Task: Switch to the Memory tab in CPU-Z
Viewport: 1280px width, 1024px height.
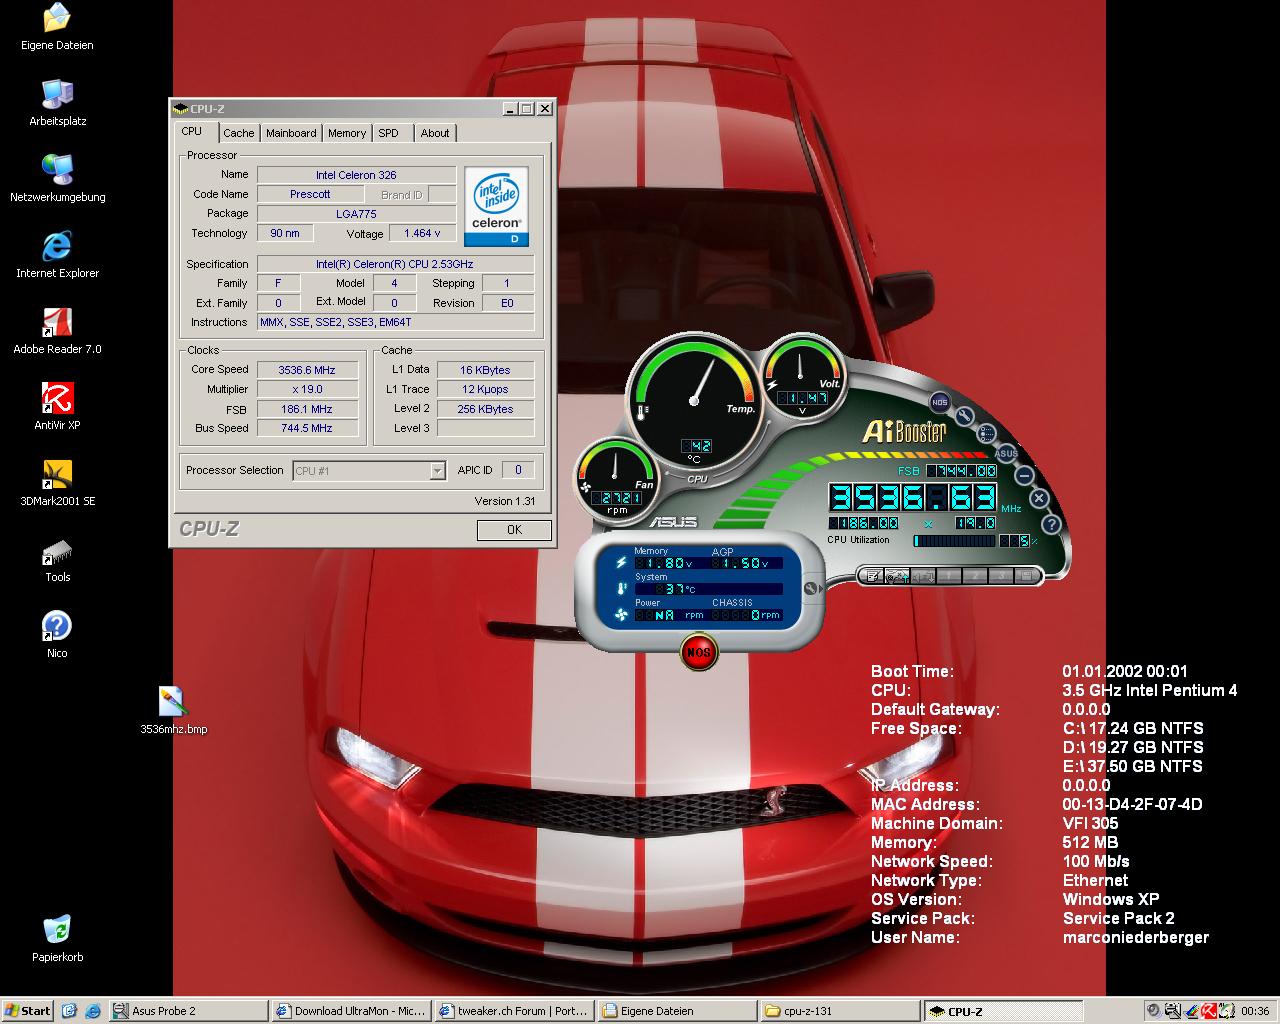Action: [x=346, y=133]
